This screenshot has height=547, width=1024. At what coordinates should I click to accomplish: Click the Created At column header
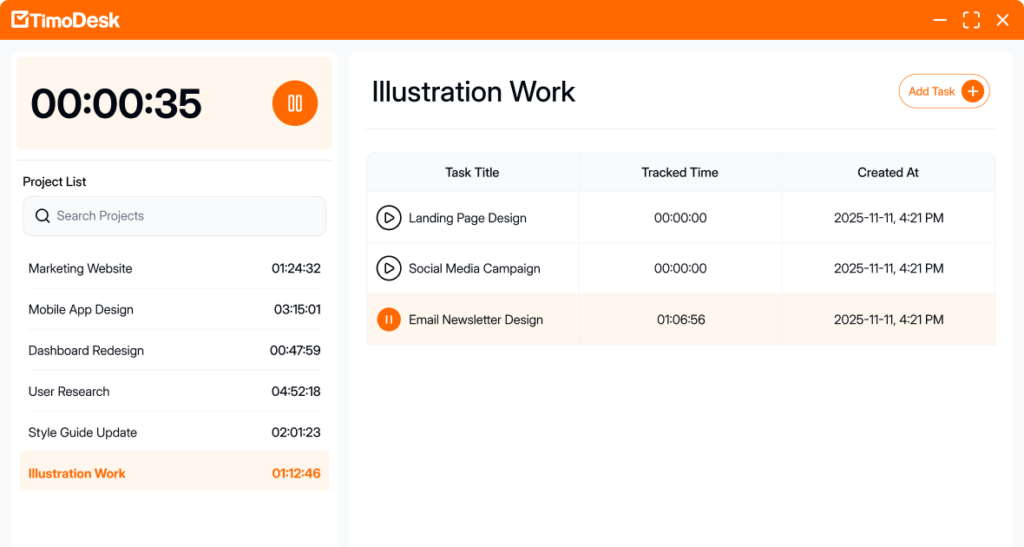tap(888, 172)
